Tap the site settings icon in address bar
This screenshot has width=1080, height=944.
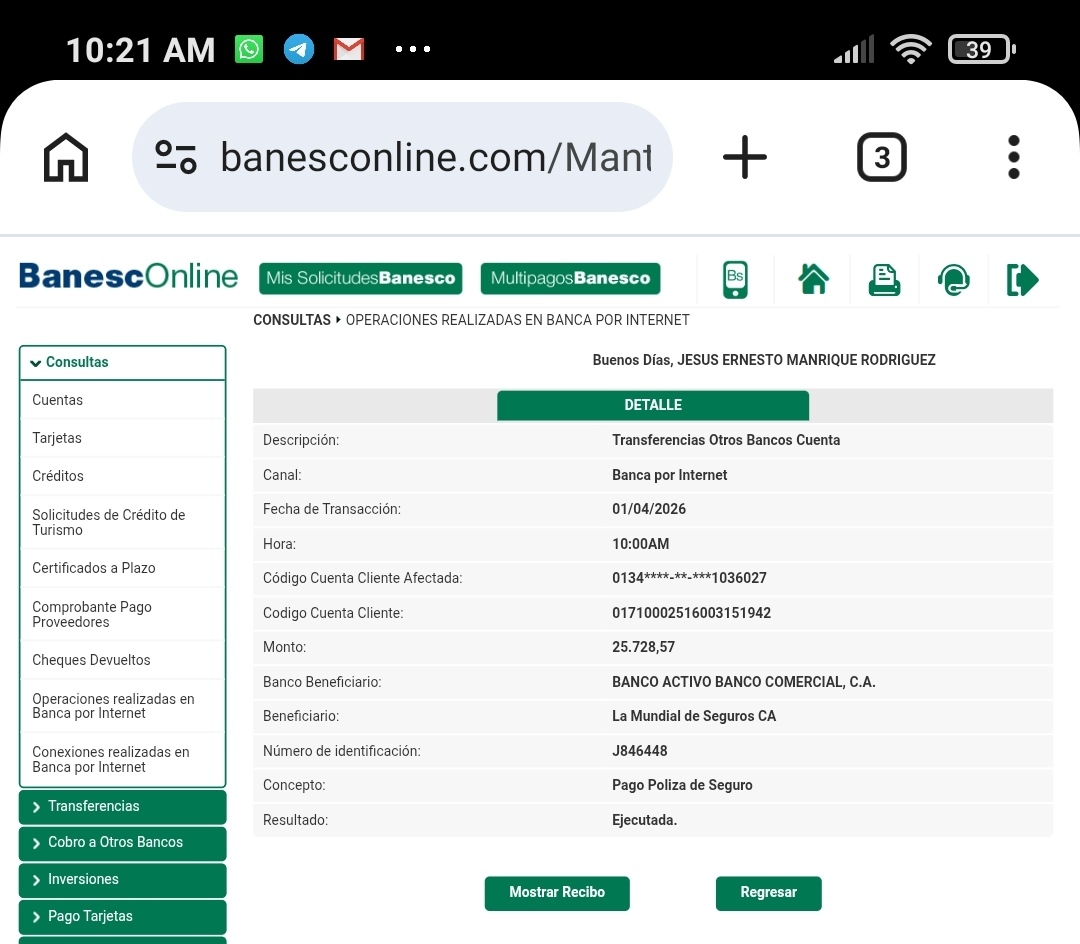(x=176, y=157)
